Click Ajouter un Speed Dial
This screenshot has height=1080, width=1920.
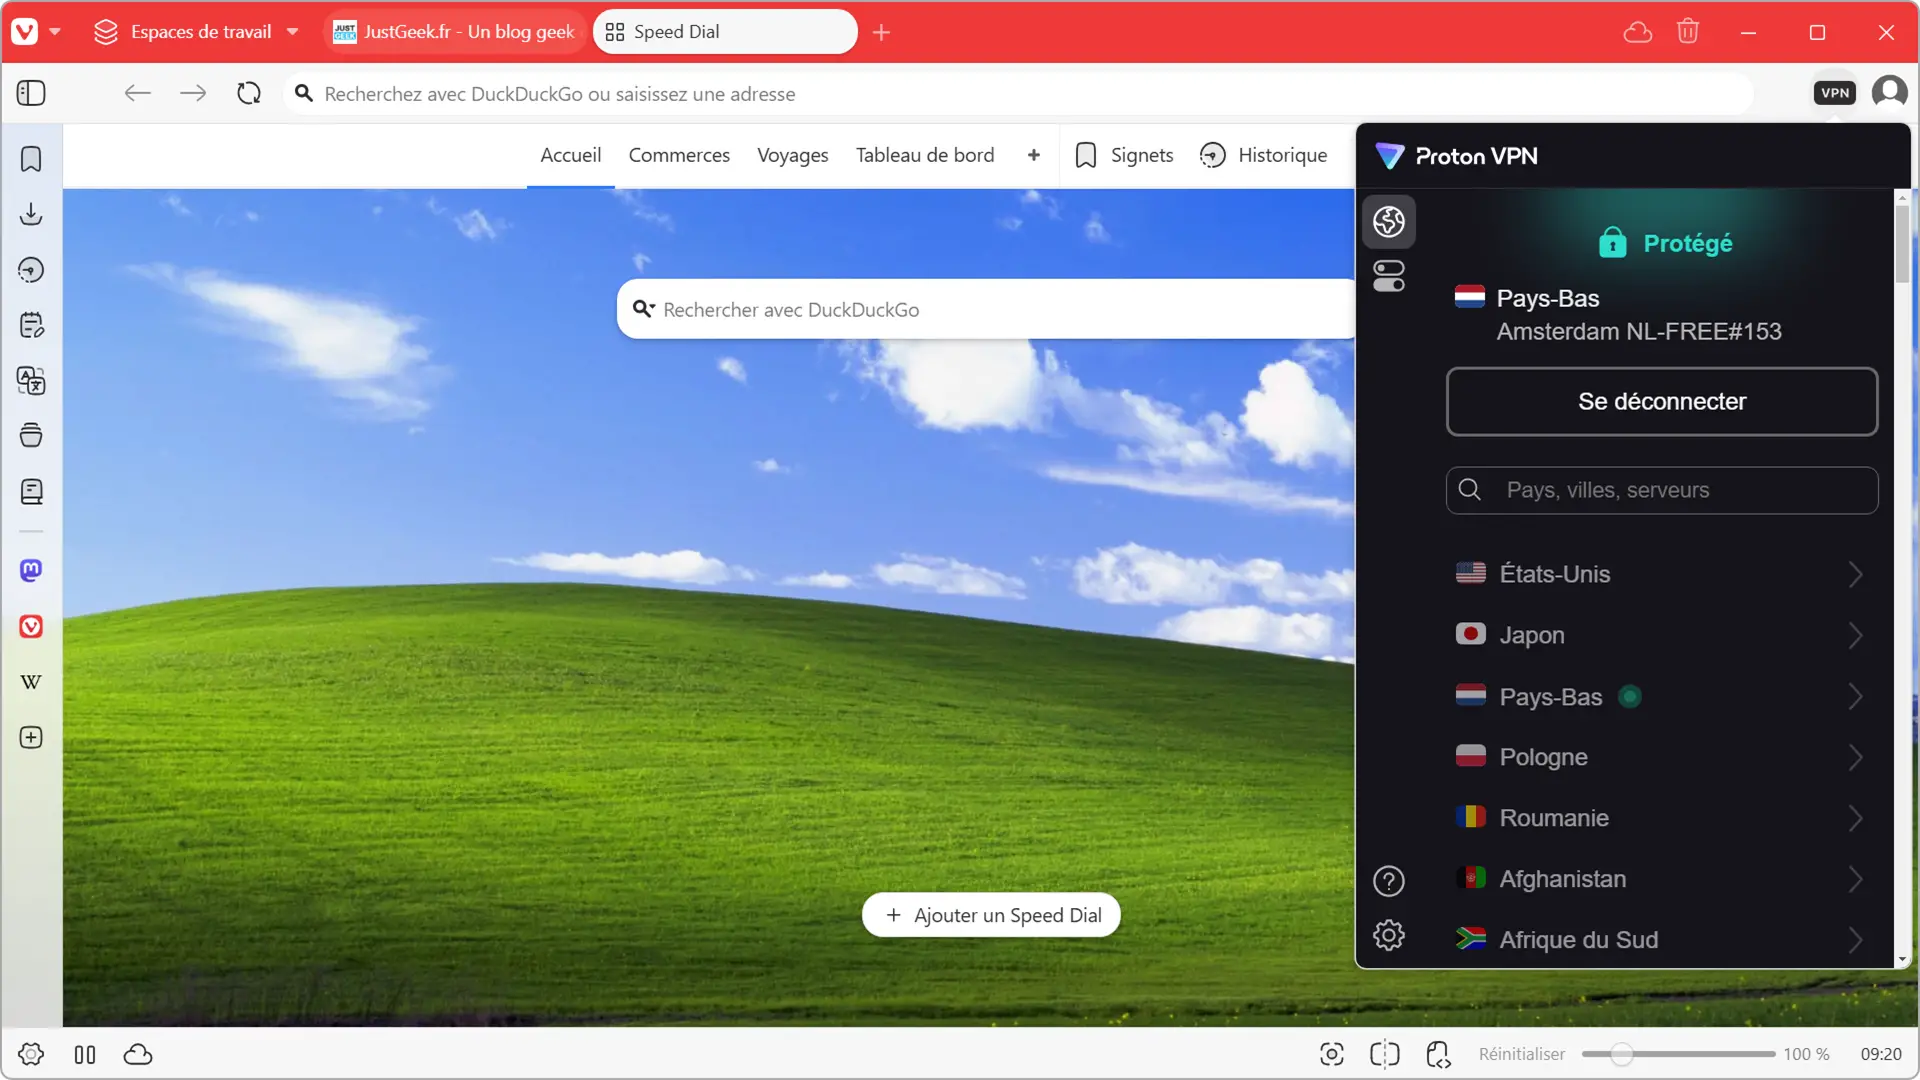pyautogui.click(x=991, y=915)
